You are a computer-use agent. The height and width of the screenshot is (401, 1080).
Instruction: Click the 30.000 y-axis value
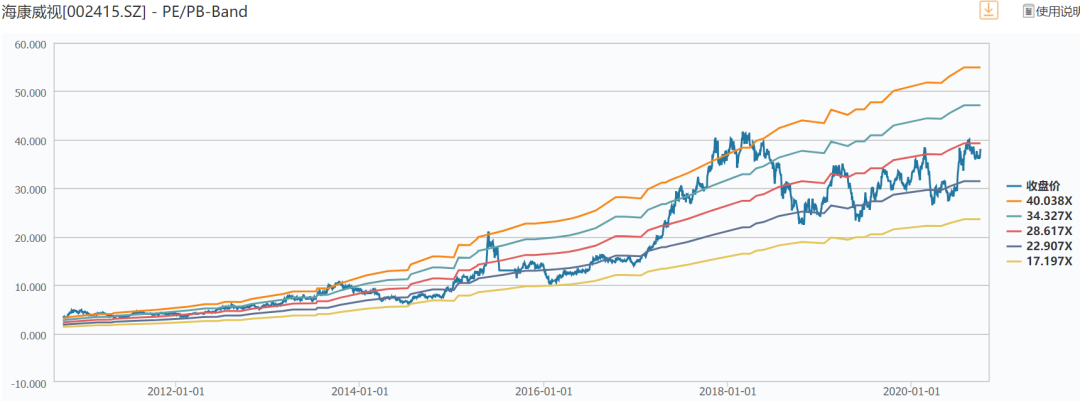click(32, 189)
